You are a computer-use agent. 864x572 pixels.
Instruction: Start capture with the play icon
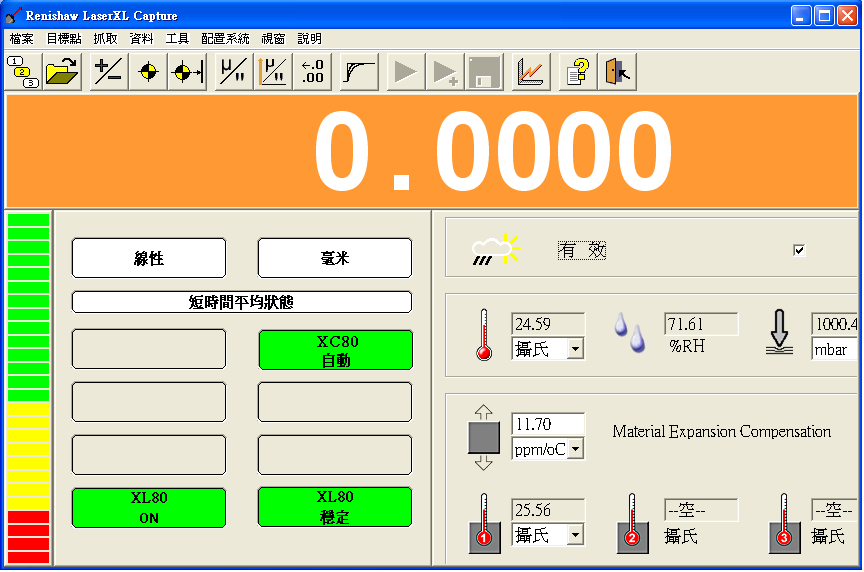click(406, 72)
